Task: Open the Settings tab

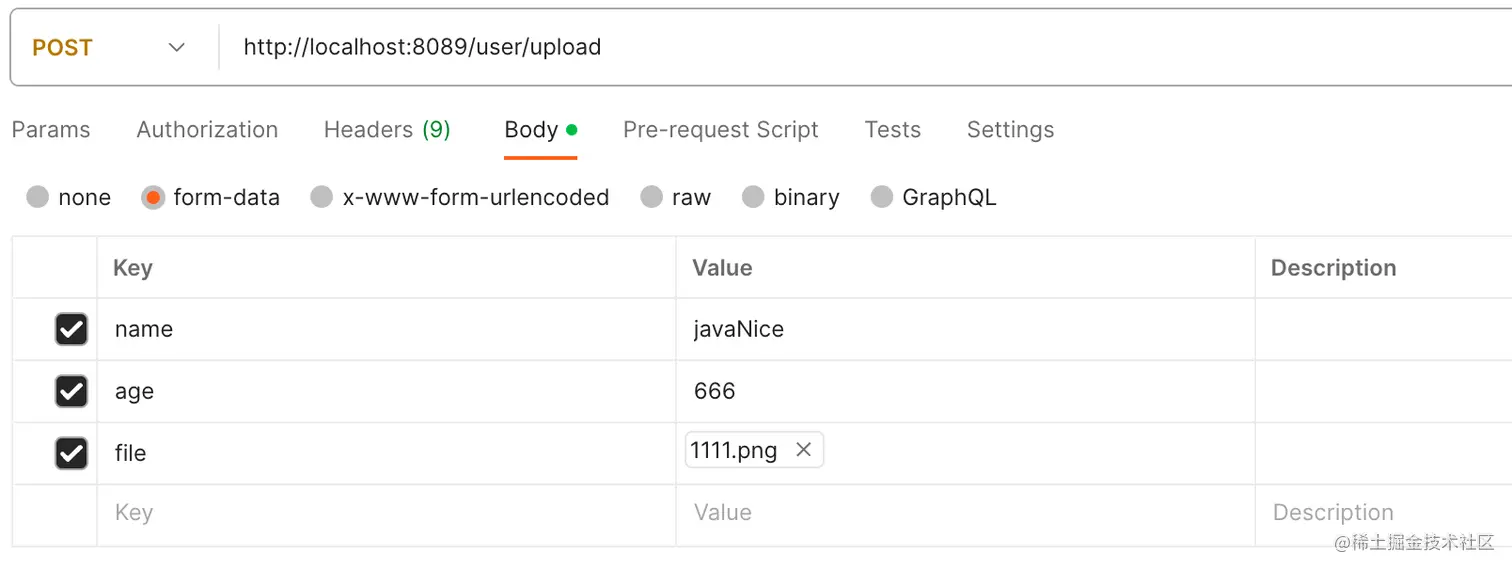Action: tap(1010, 130)
